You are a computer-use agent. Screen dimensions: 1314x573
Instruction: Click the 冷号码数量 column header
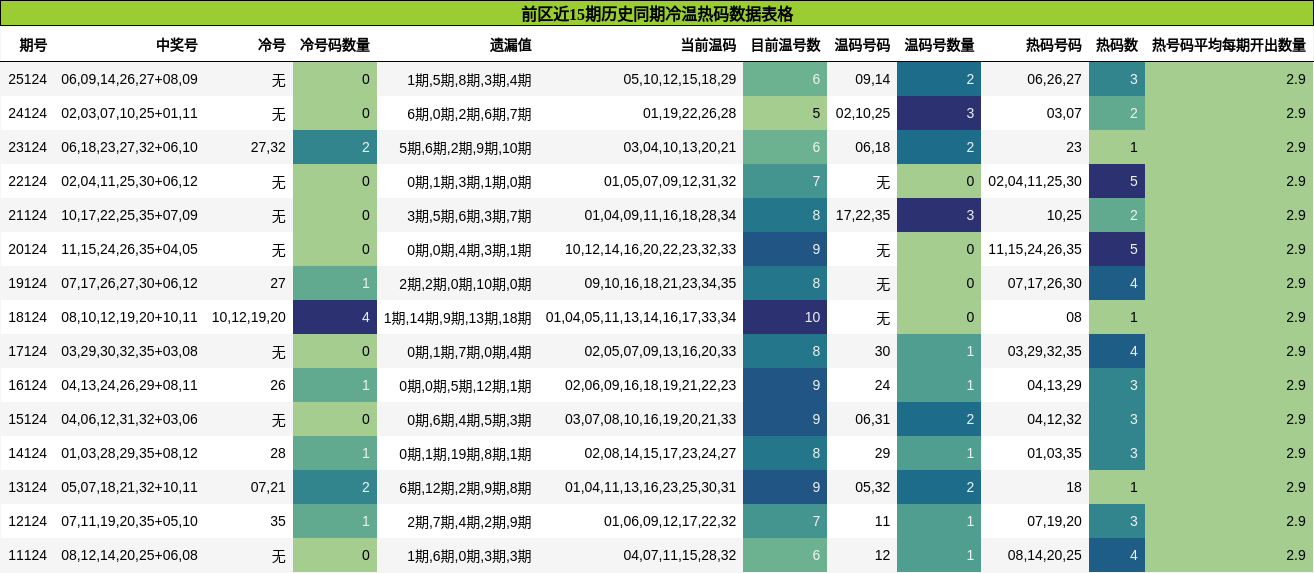click(335, 45)
